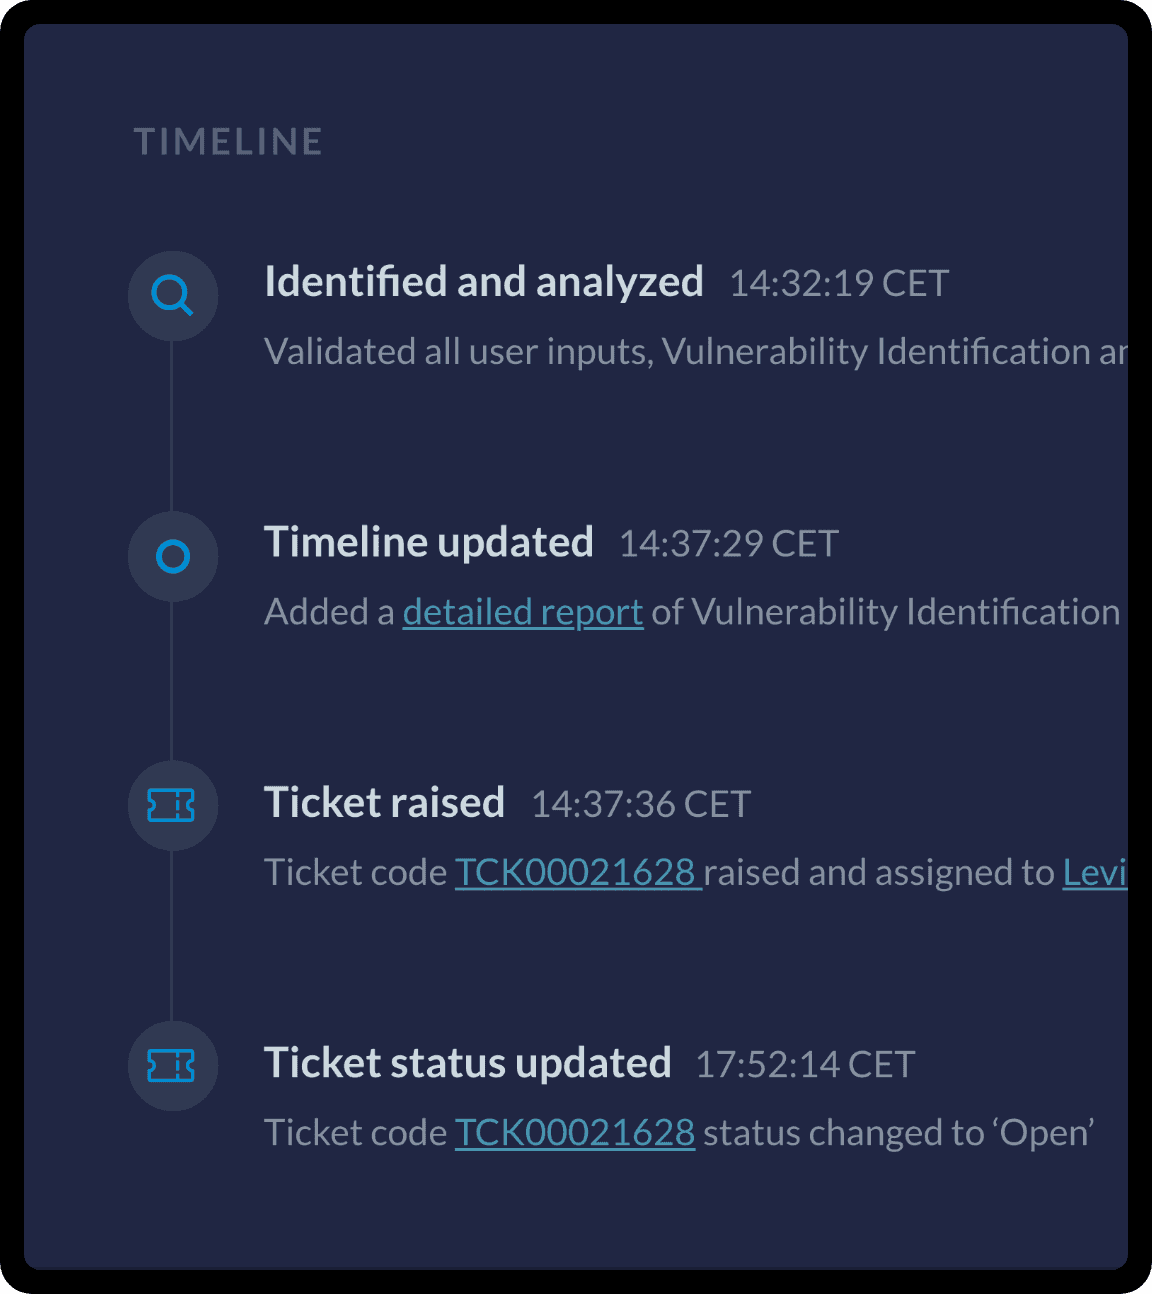Click the magnifier icon for Identified and analyzed
Image resolution: width=1152 pixels, height=1294 pixels.
172,296
